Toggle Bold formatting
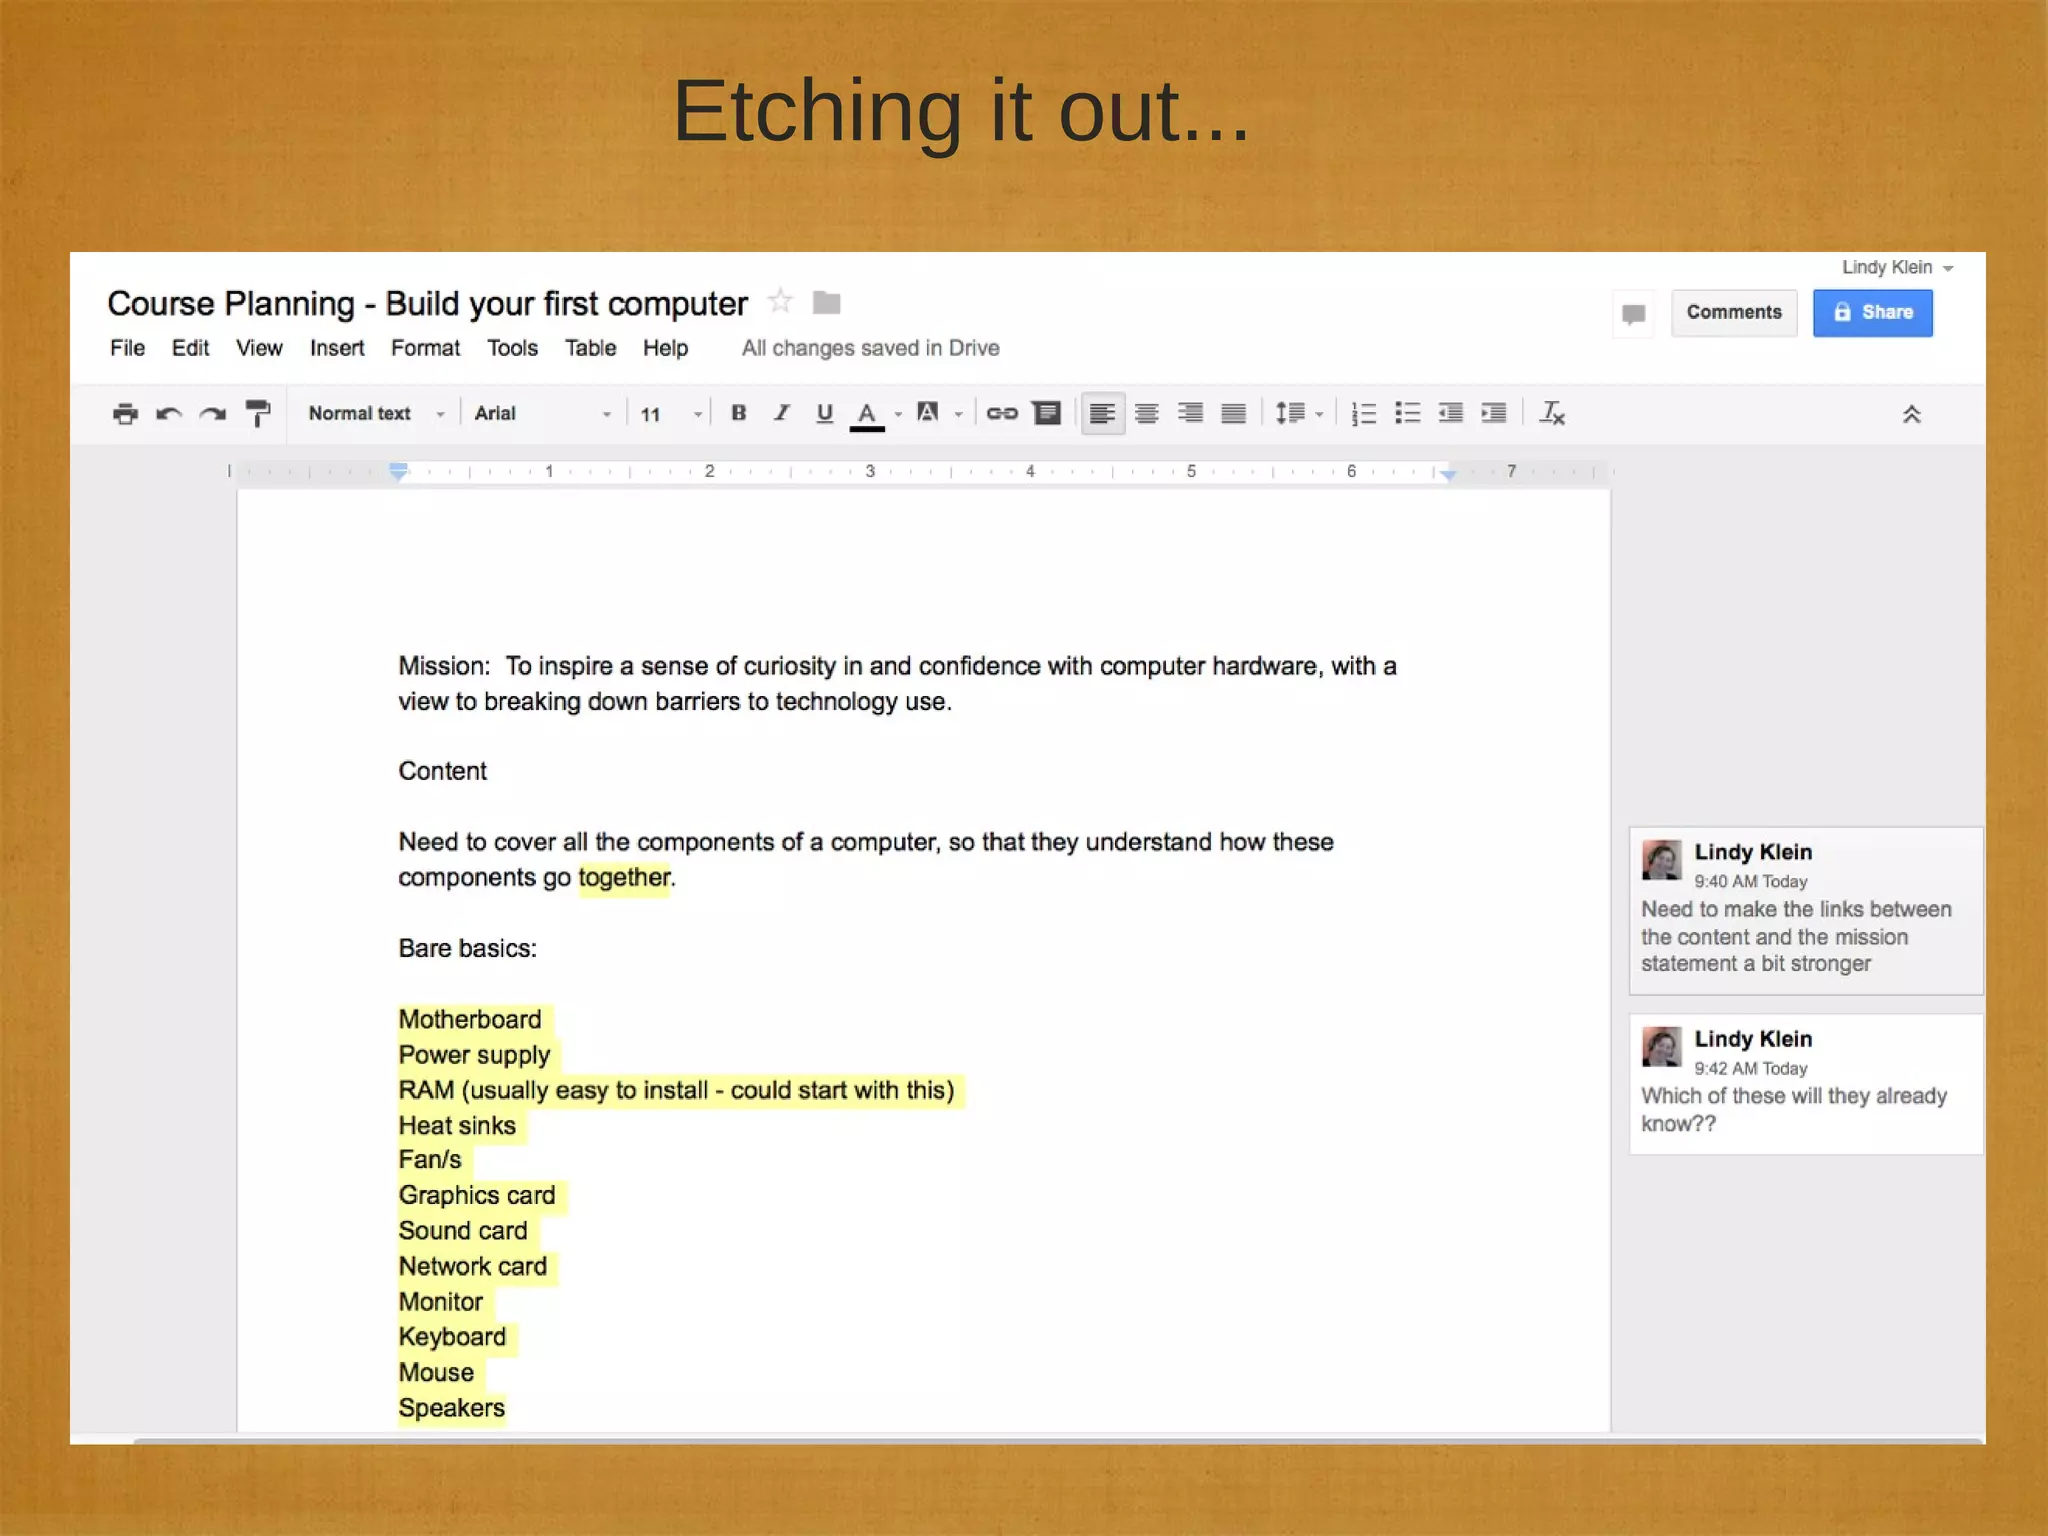Screen dimensions: 2048x1536 (x=739, y=414)
